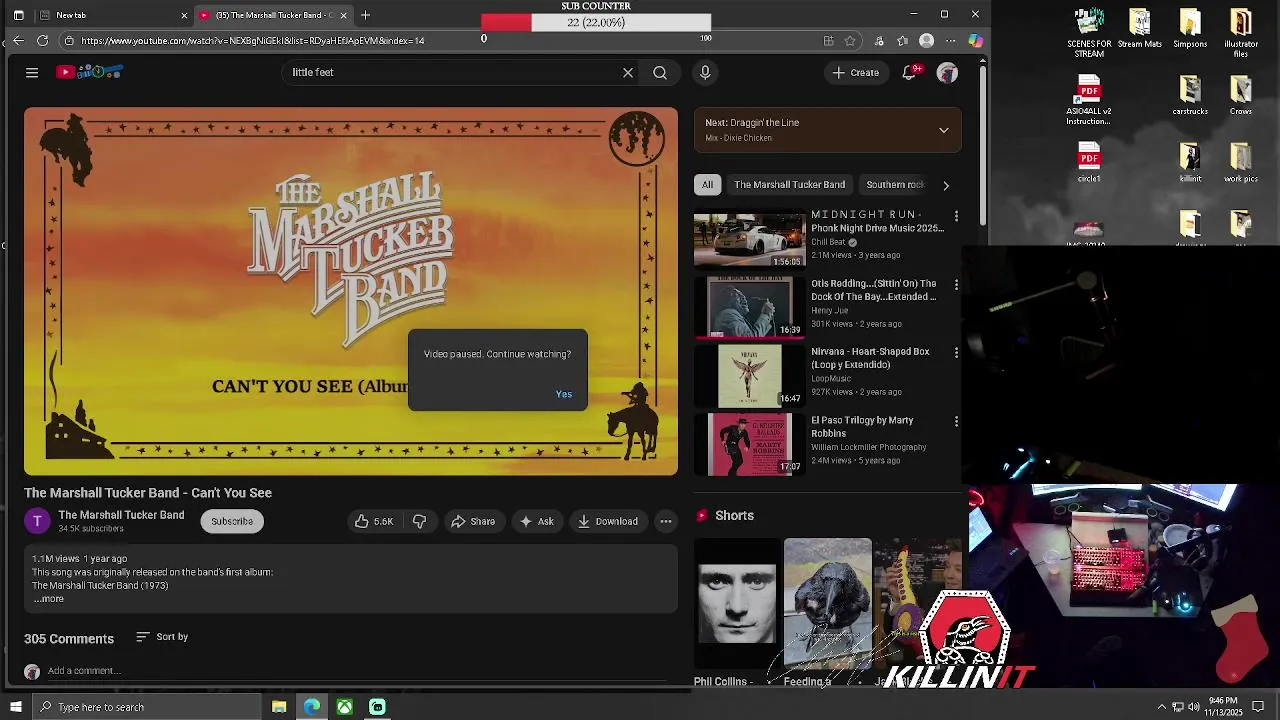Select 'The Marshall Tucker Band' filter chip
Screen dimensions: 1280x720
(789, 184)
